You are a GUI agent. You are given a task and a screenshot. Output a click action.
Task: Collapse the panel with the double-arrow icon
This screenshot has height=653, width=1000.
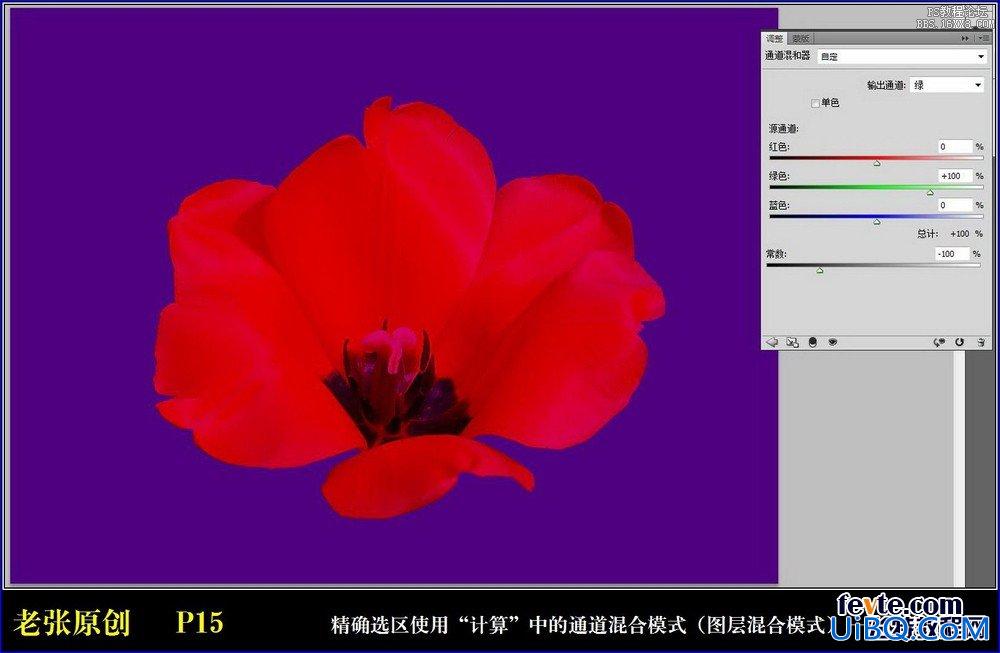coord(965,39)
